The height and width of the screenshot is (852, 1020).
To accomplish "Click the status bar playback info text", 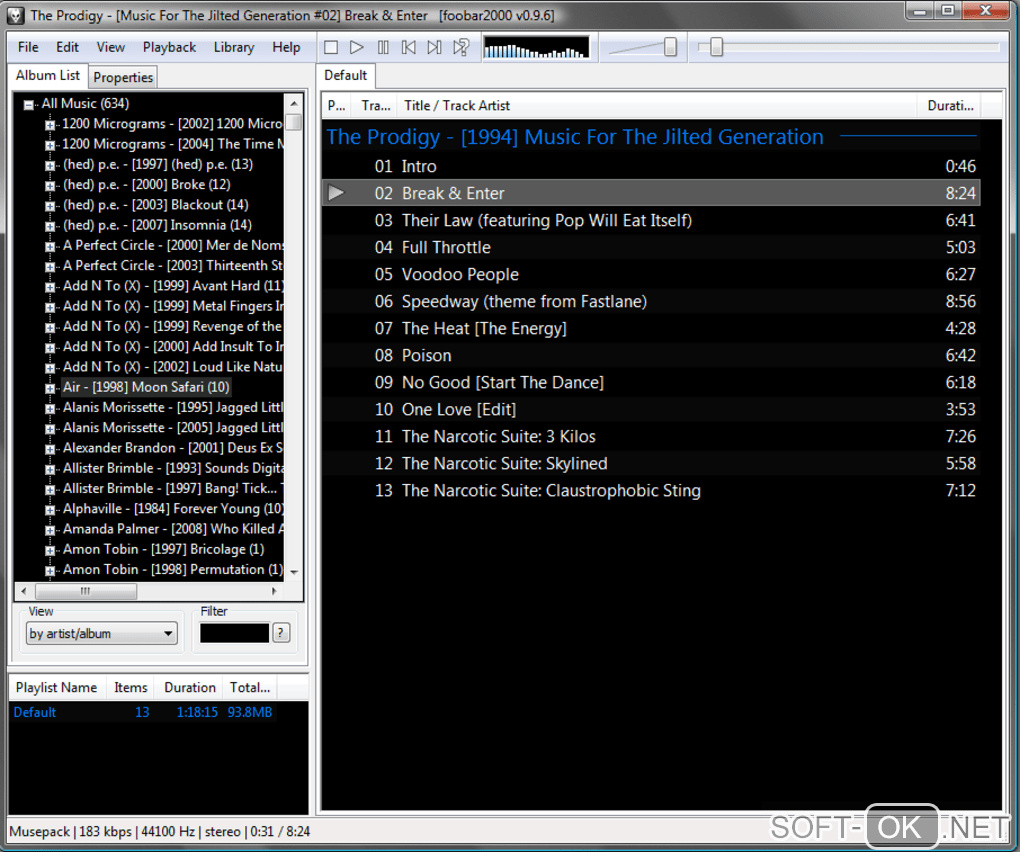I will coord(160,831).
